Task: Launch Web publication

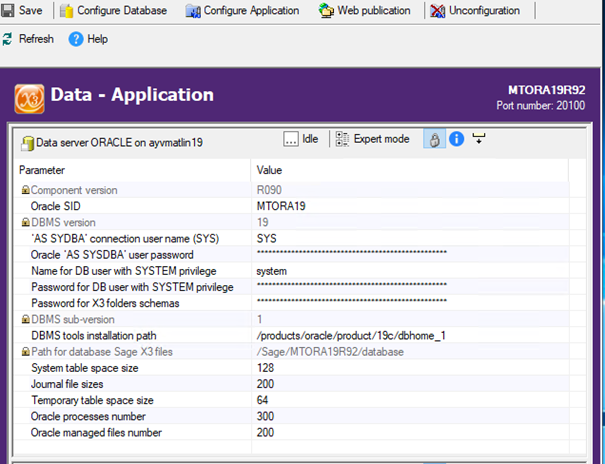Action: [x=364, y=11]
